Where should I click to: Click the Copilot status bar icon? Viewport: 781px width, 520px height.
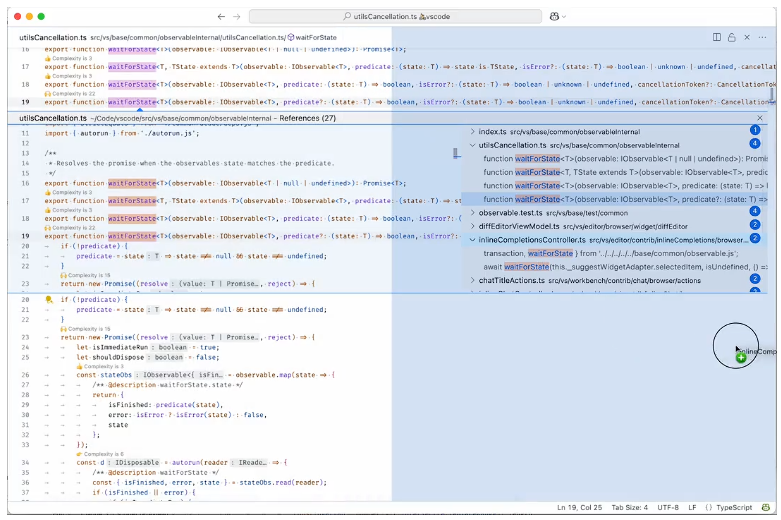tap(767, 507)
